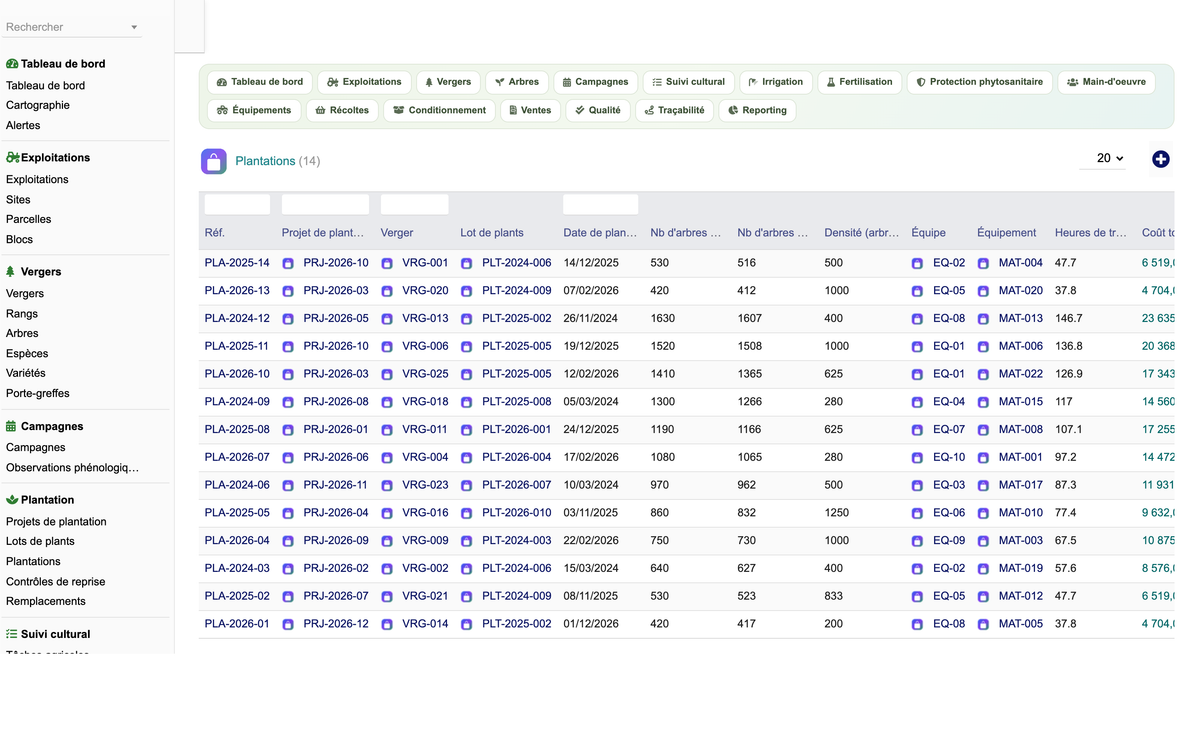Switch to the Arbres tab
This screenshot has height=743, width=1200.
point(517,82)
